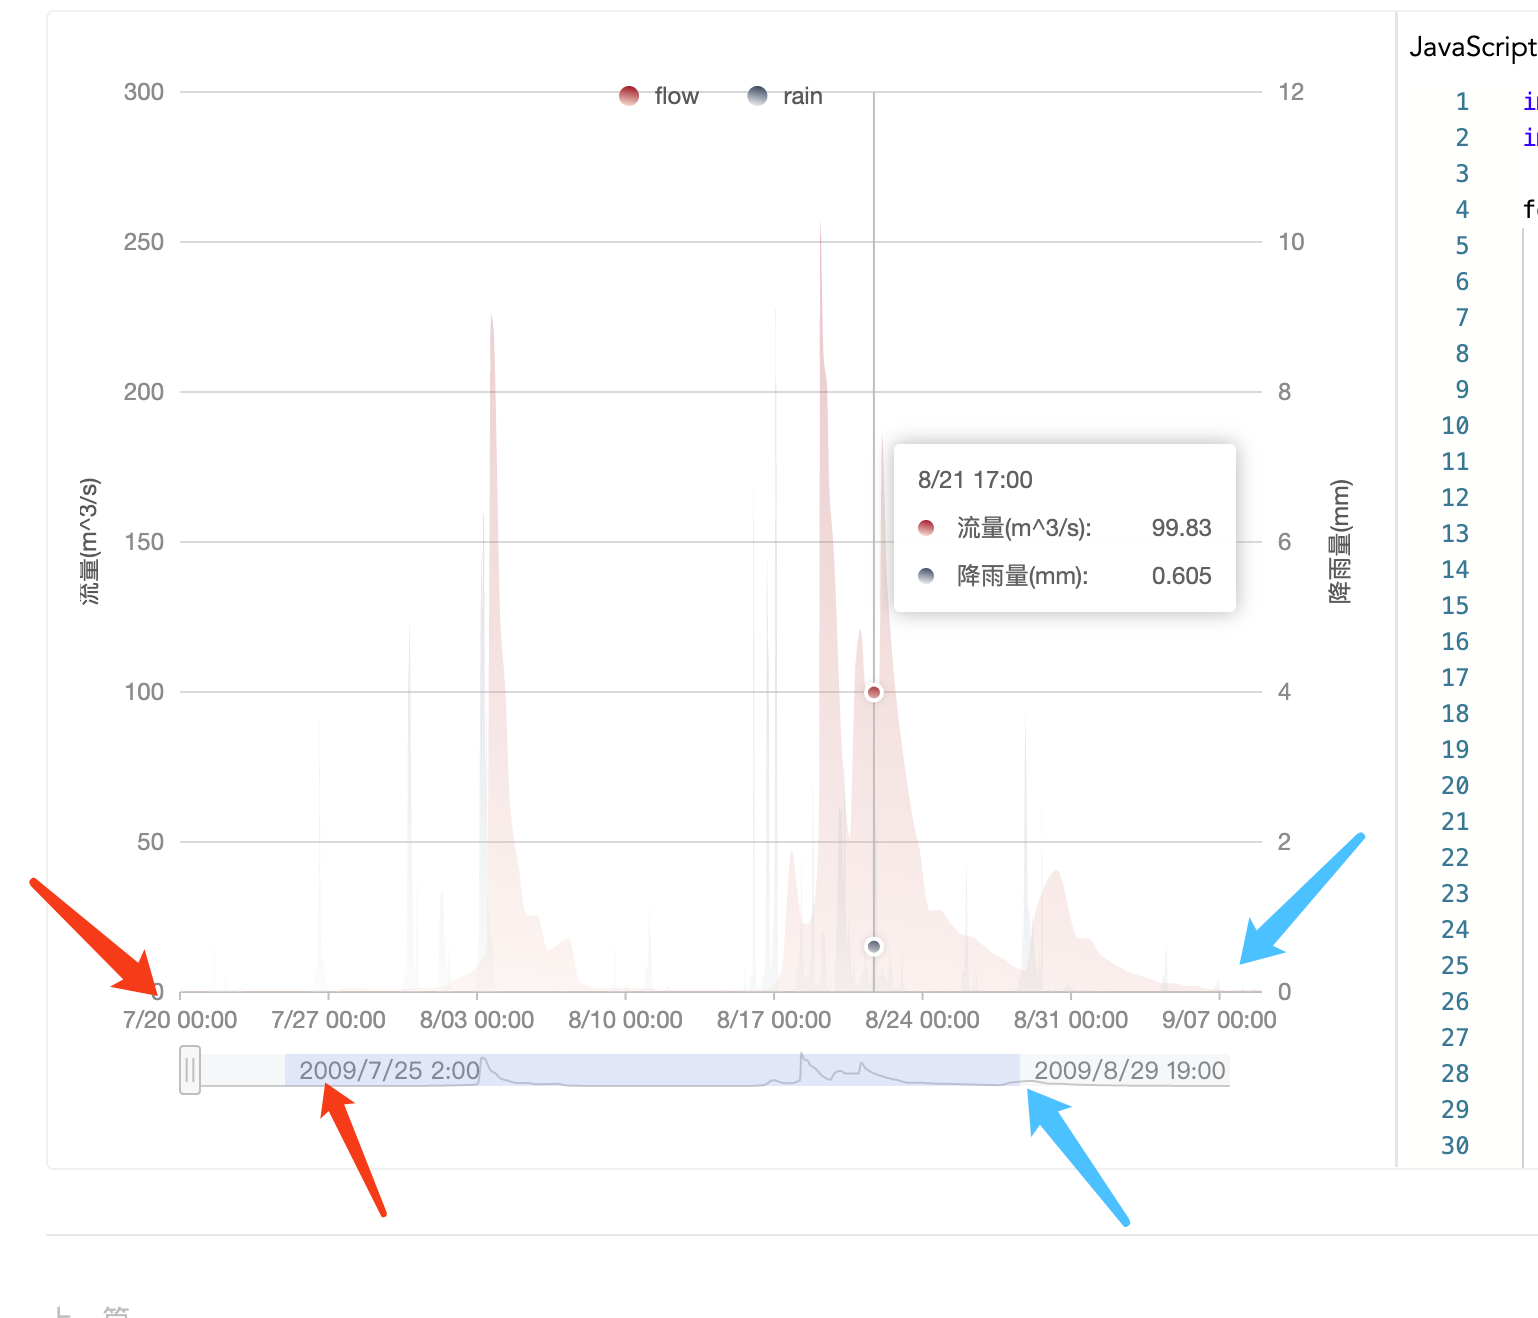Click the x-axis label 8/24 00:00

pos(922,1019)
